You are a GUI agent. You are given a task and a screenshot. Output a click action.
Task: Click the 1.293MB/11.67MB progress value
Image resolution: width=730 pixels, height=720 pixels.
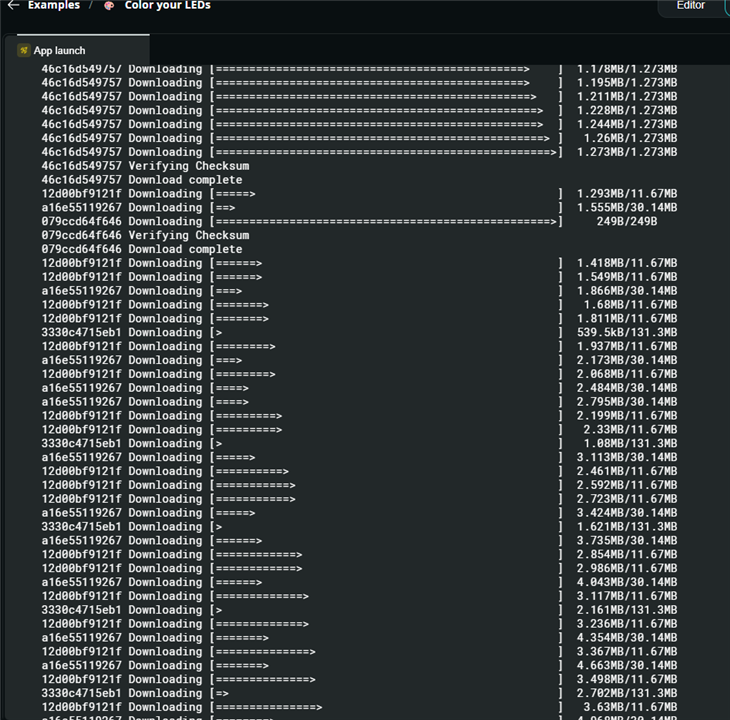click(x=627, y=194)
